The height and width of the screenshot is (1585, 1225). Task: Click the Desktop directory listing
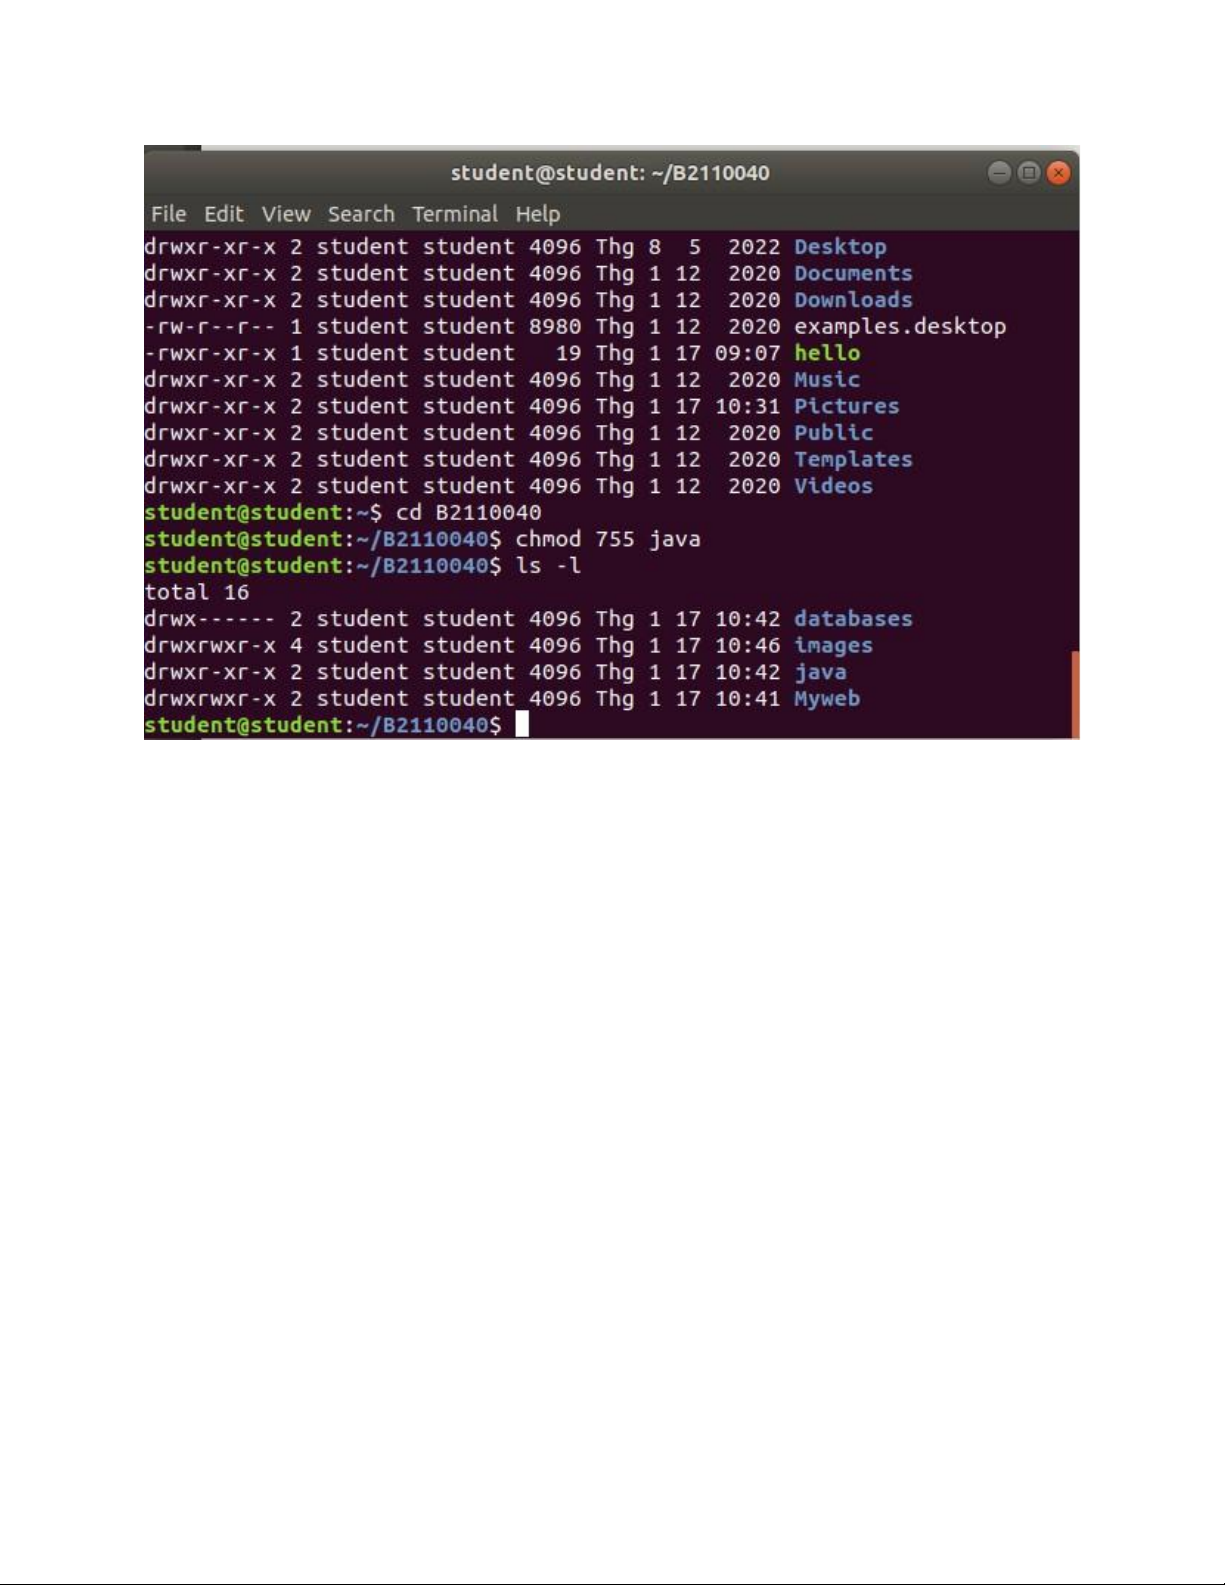840,247
